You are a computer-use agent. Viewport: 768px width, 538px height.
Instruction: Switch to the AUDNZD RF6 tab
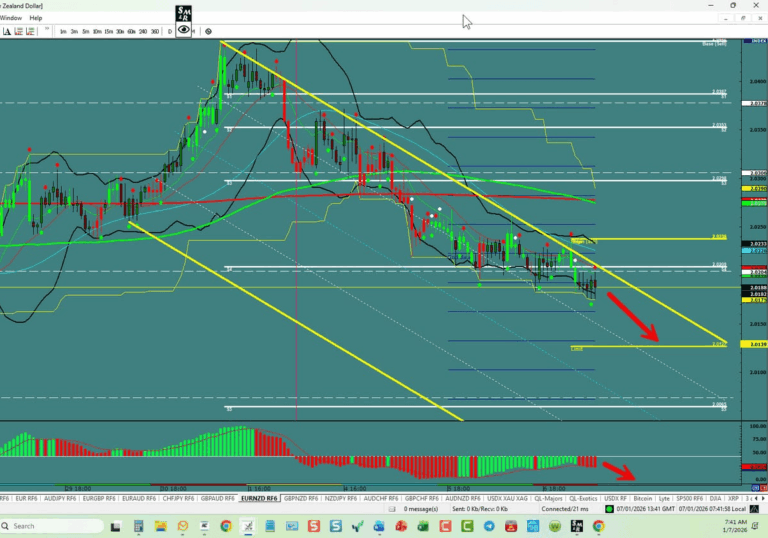tap(462, 498)
